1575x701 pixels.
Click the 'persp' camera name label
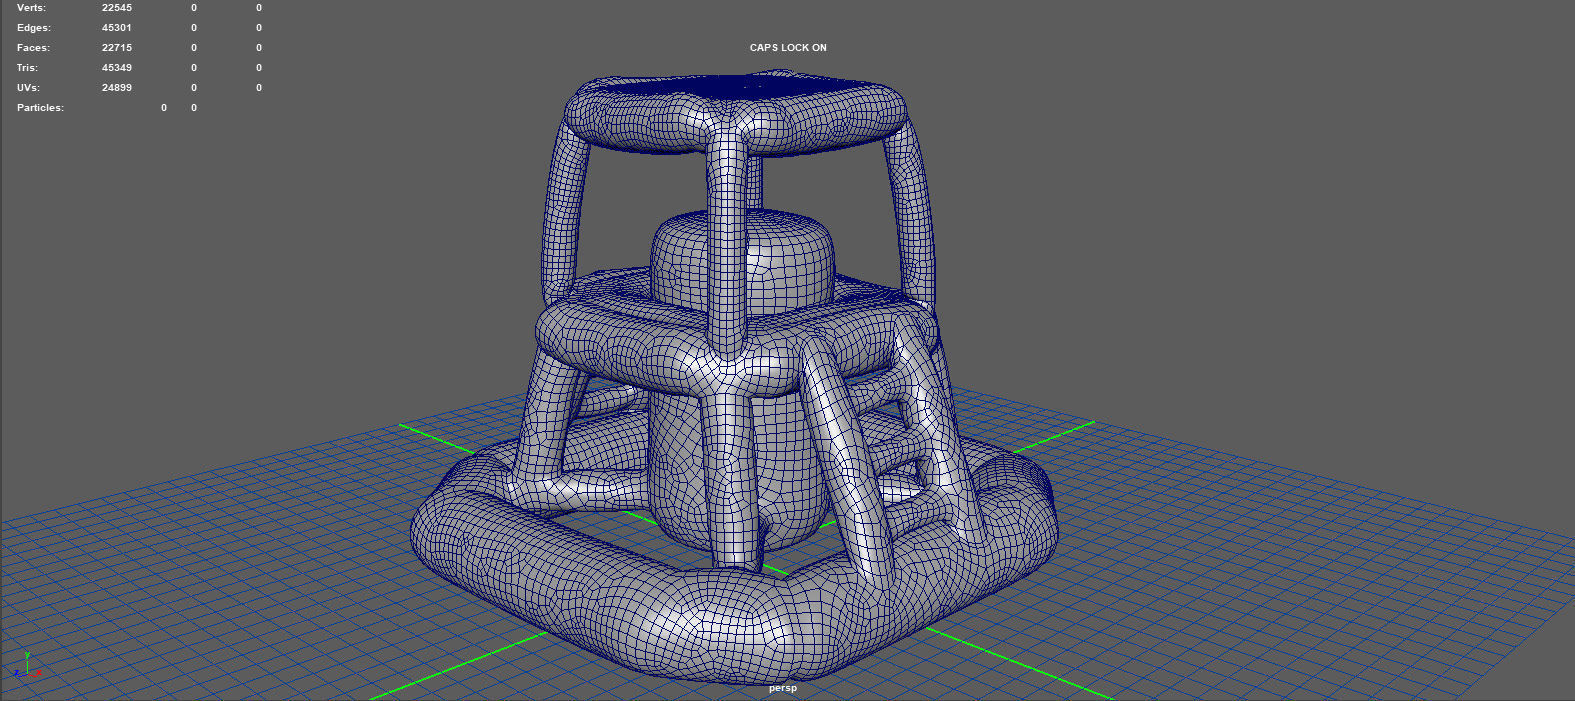(783, 688)
